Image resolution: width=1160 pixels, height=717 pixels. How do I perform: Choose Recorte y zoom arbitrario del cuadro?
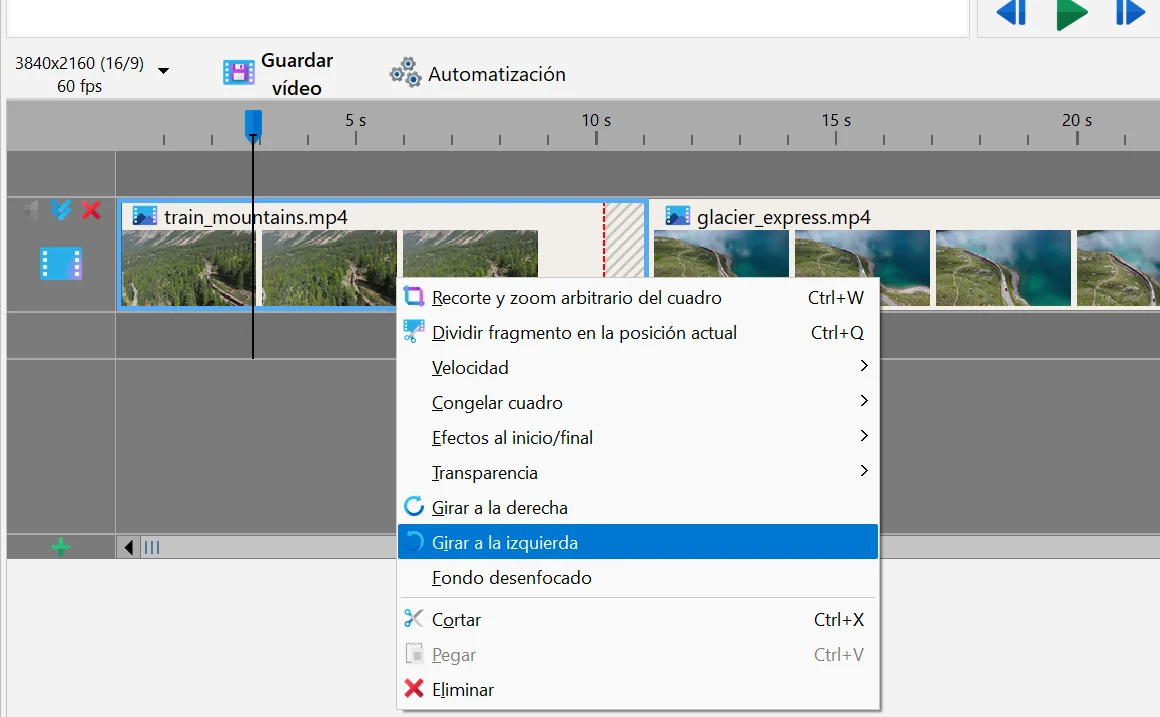638,297
